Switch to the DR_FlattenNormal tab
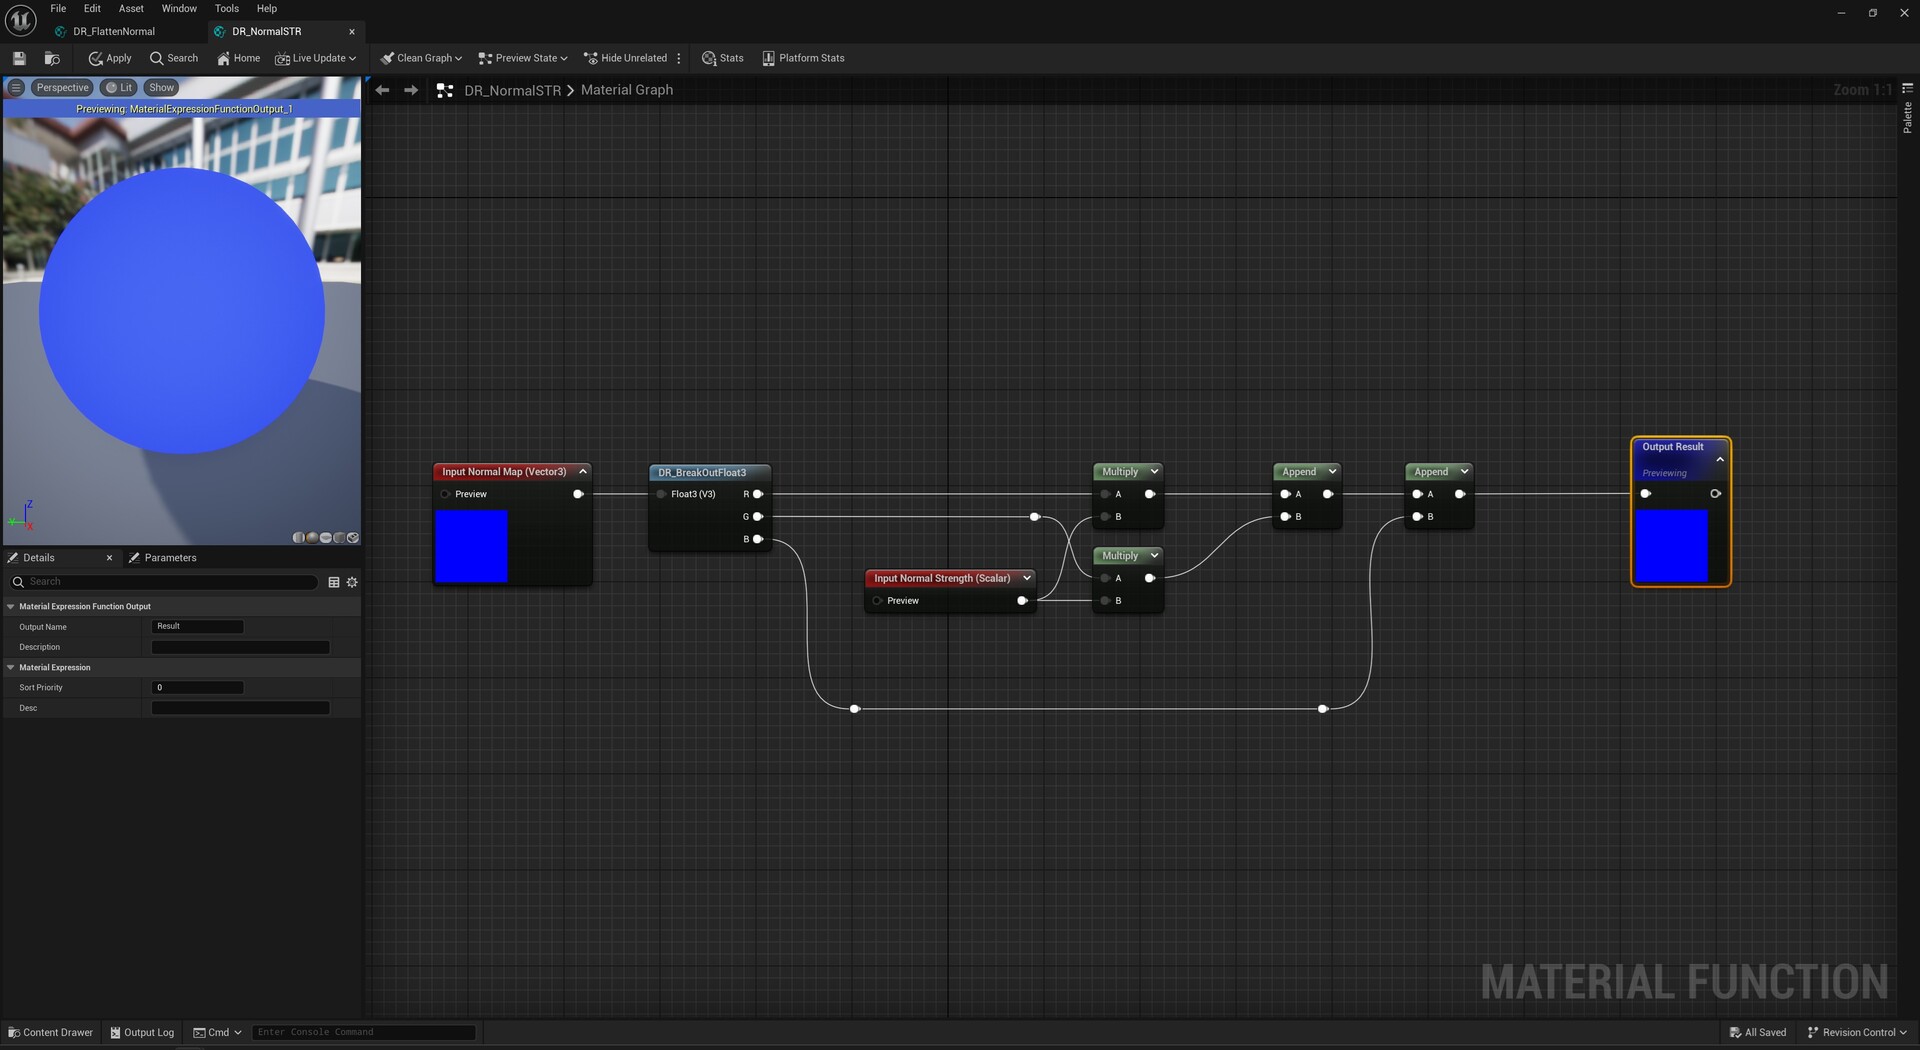 113,31
